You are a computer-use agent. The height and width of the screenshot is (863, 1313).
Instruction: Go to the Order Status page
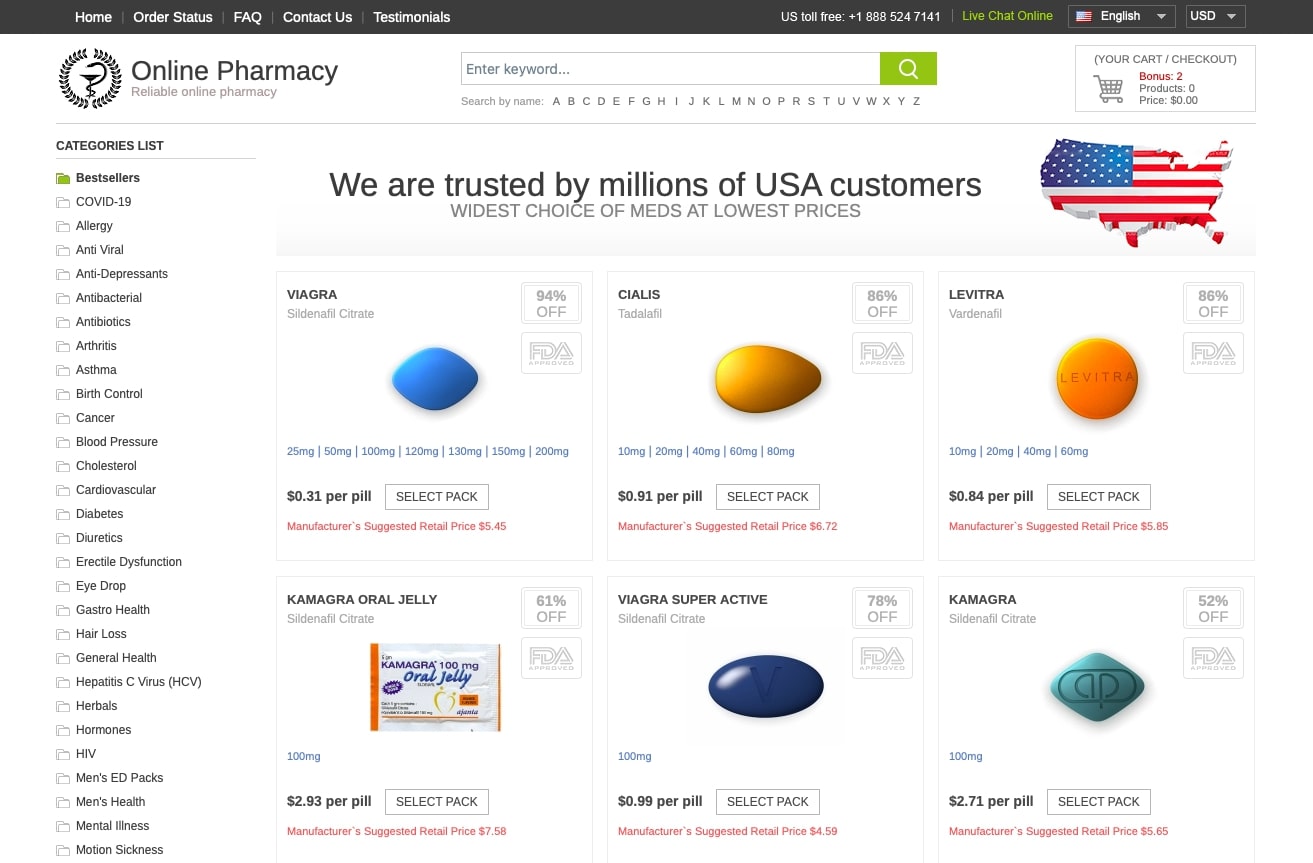(173, 17)
